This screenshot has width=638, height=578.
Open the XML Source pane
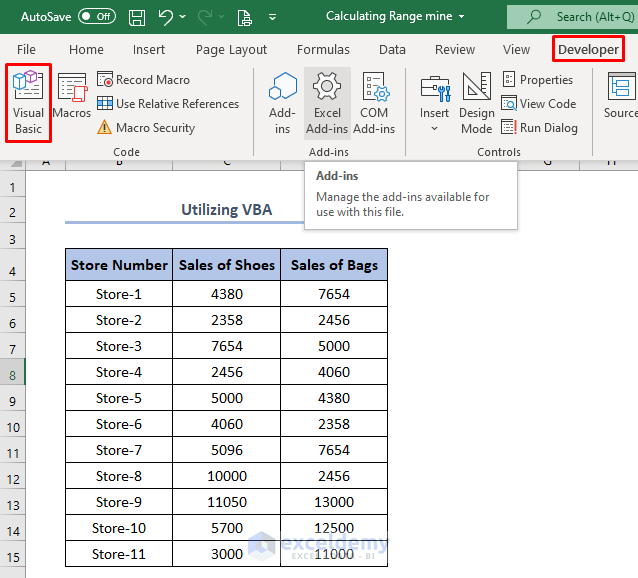(x=621, y=96)
